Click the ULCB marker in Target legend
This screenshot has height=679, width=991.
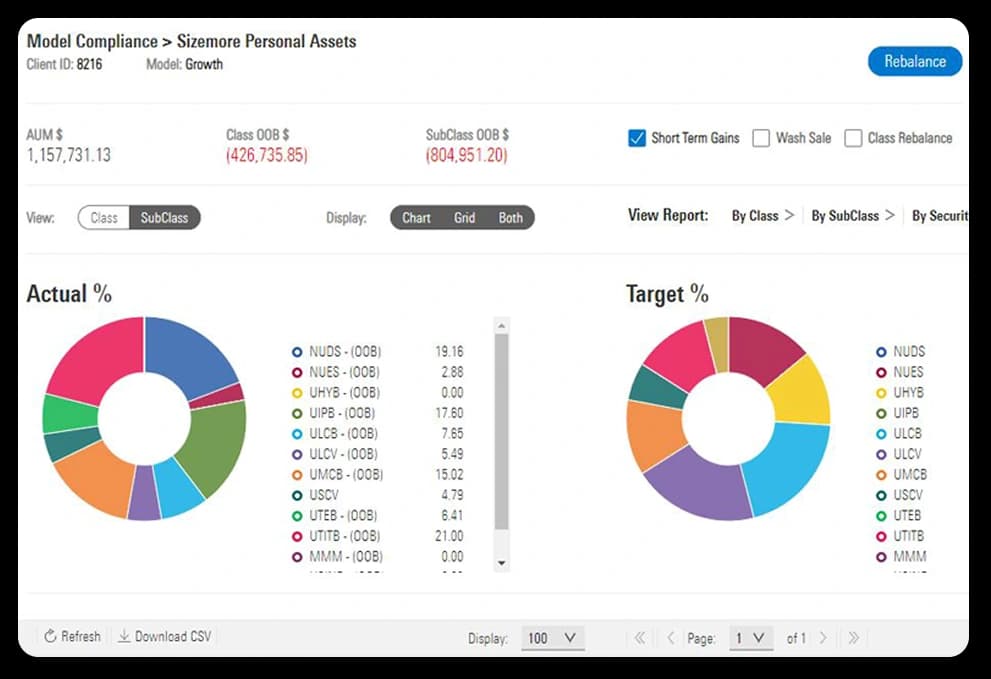[x=881, y=434]
